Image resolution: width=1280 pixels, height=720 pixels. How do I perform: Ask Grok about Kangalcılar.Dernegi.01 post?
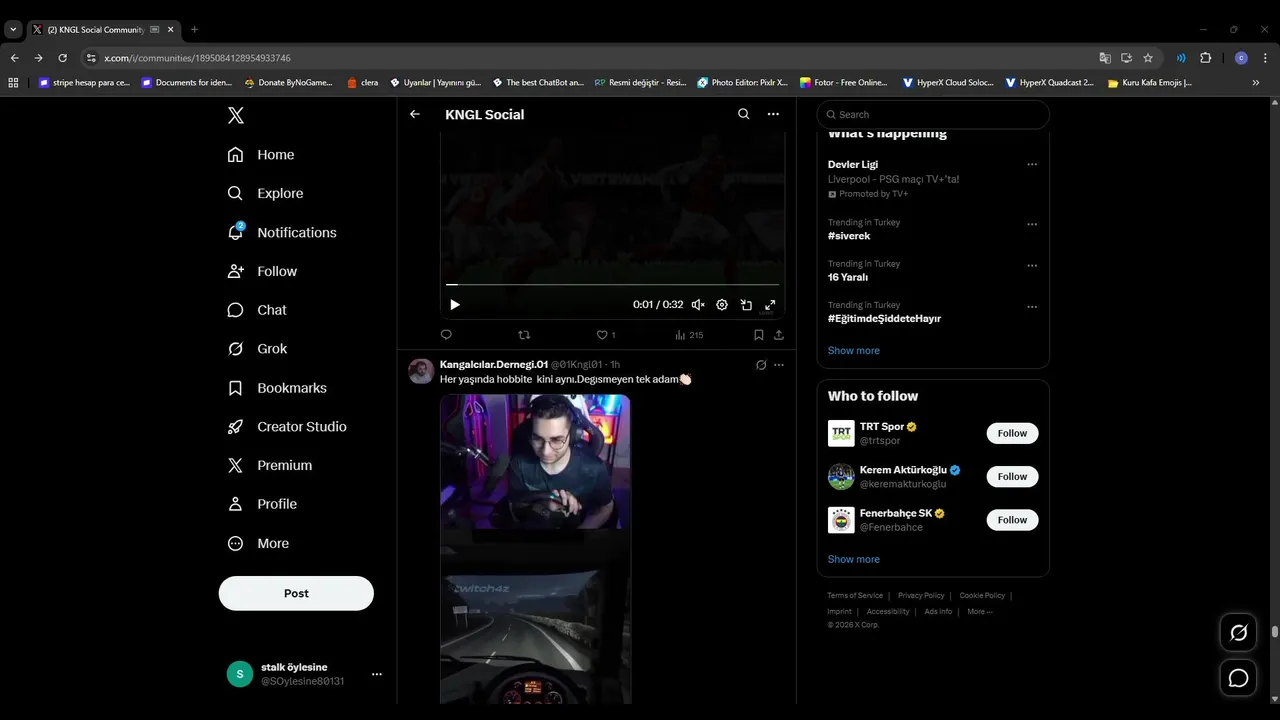[761, 365]
